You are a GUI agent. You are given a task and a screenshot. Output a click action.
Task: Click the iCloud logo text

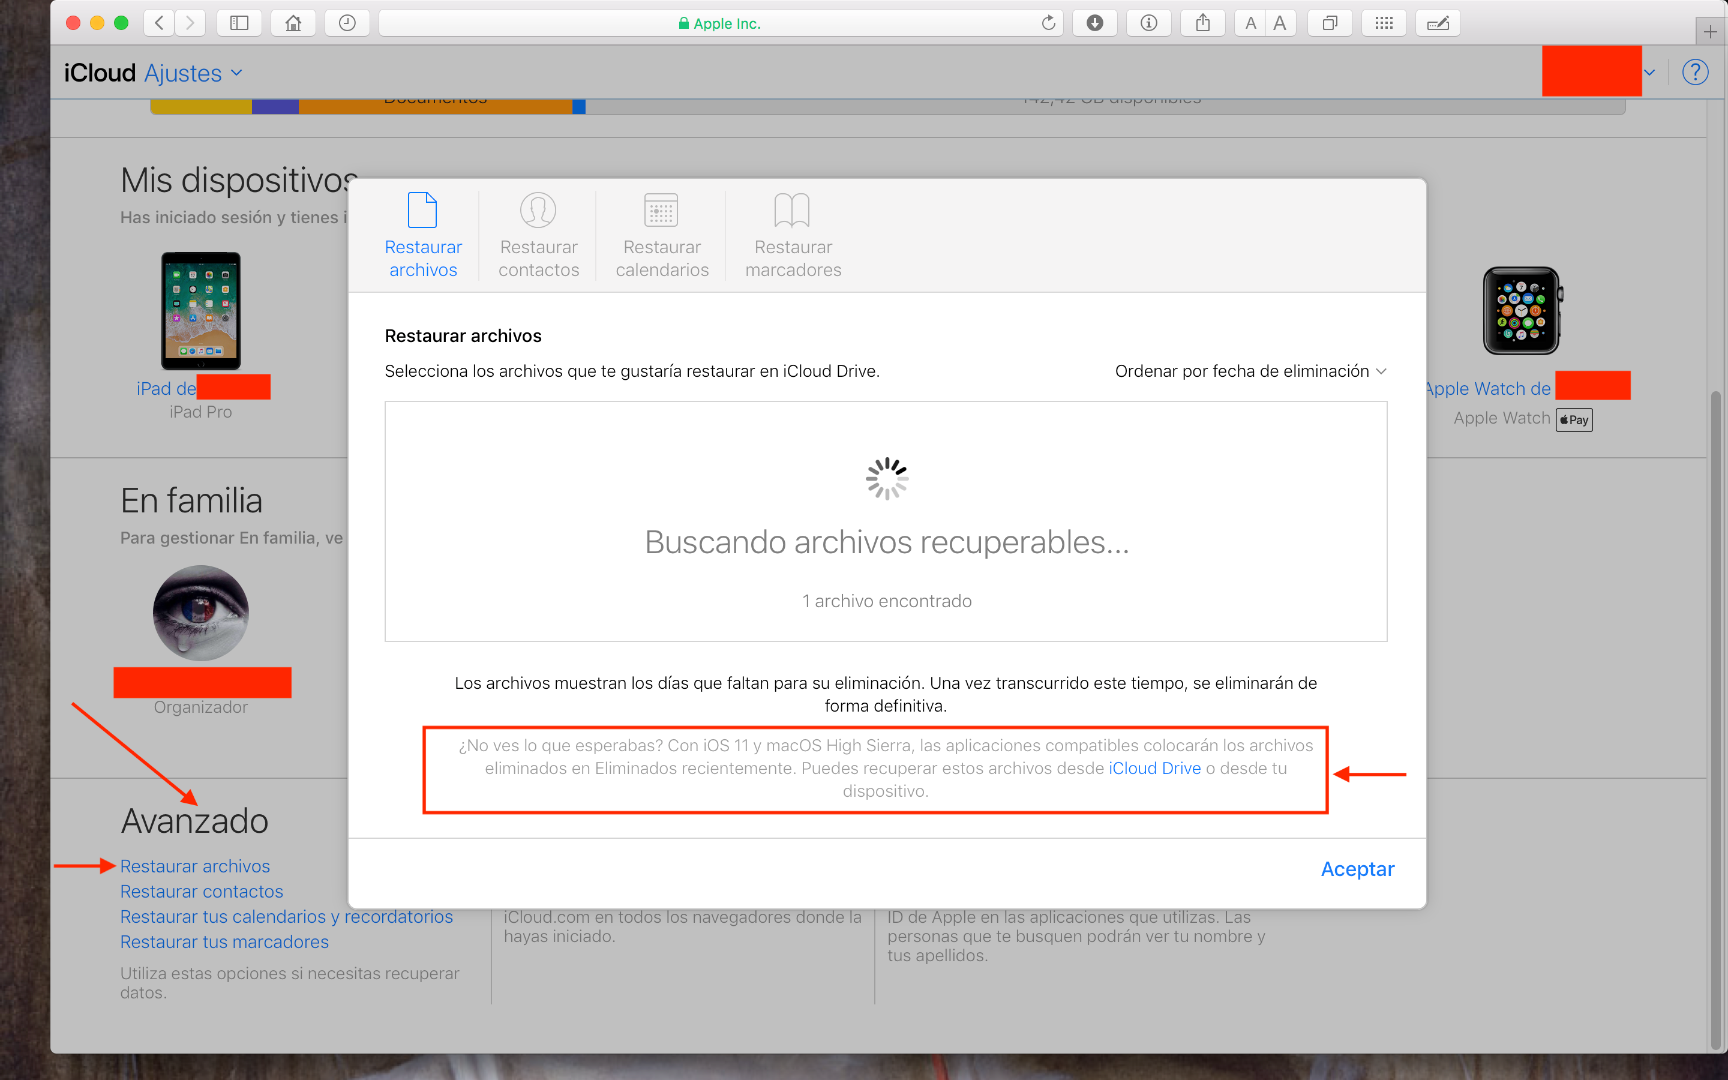point(100,73)
